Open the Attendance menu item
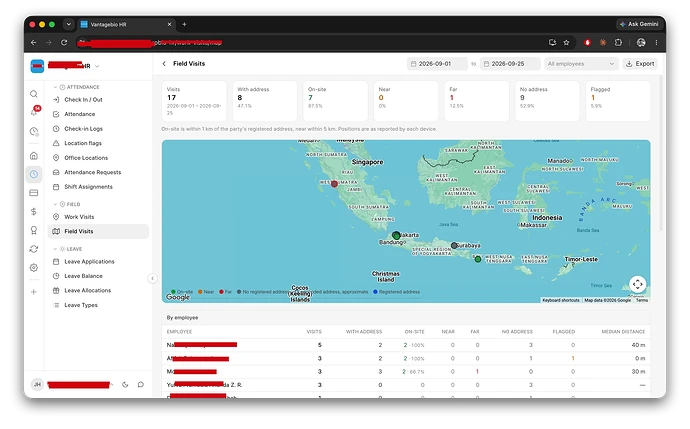Viewport: 690px width, 429px height. point(98,114)
